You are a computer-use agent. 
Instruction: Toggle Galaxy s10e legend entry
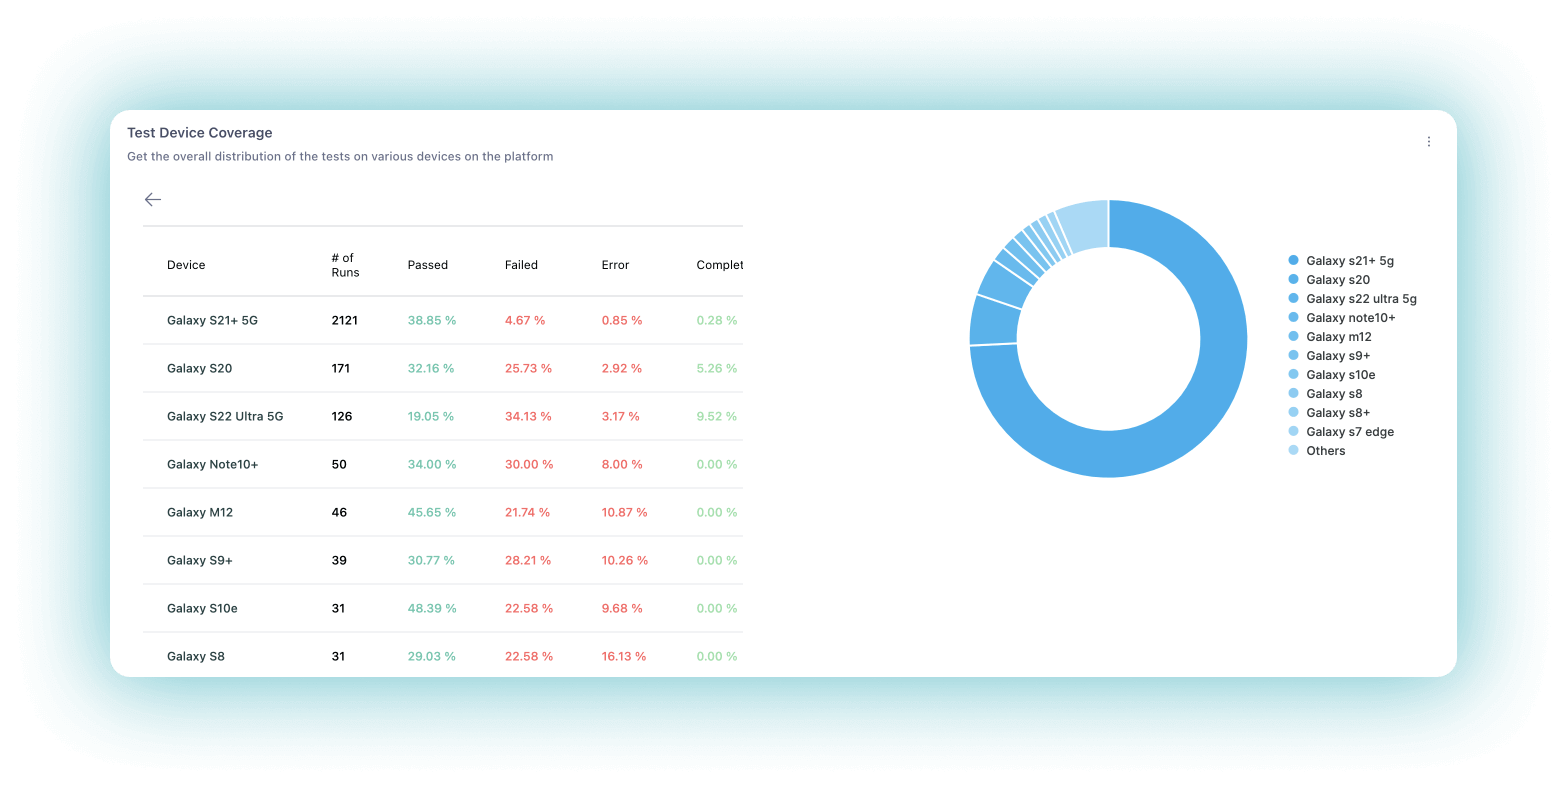(x=1332, y=375)
